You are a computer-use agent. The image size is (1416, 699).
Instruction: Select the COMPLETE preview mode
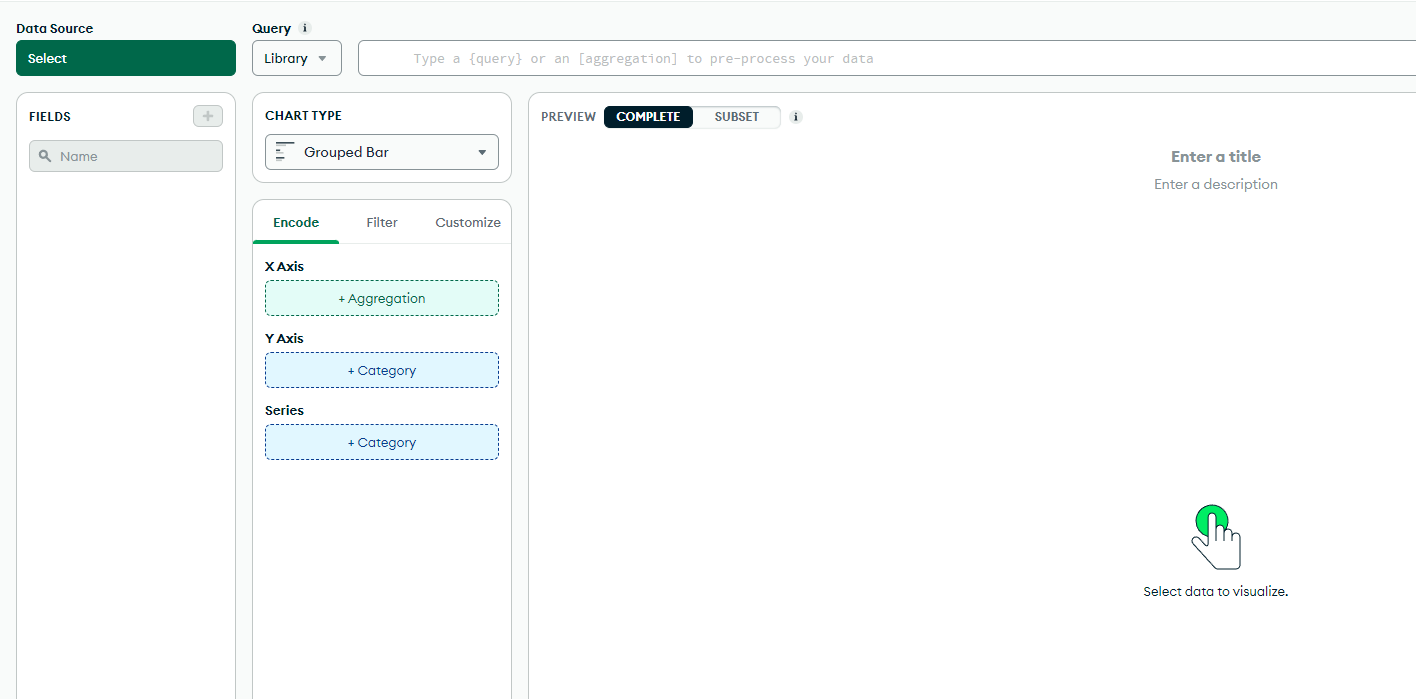648,117
